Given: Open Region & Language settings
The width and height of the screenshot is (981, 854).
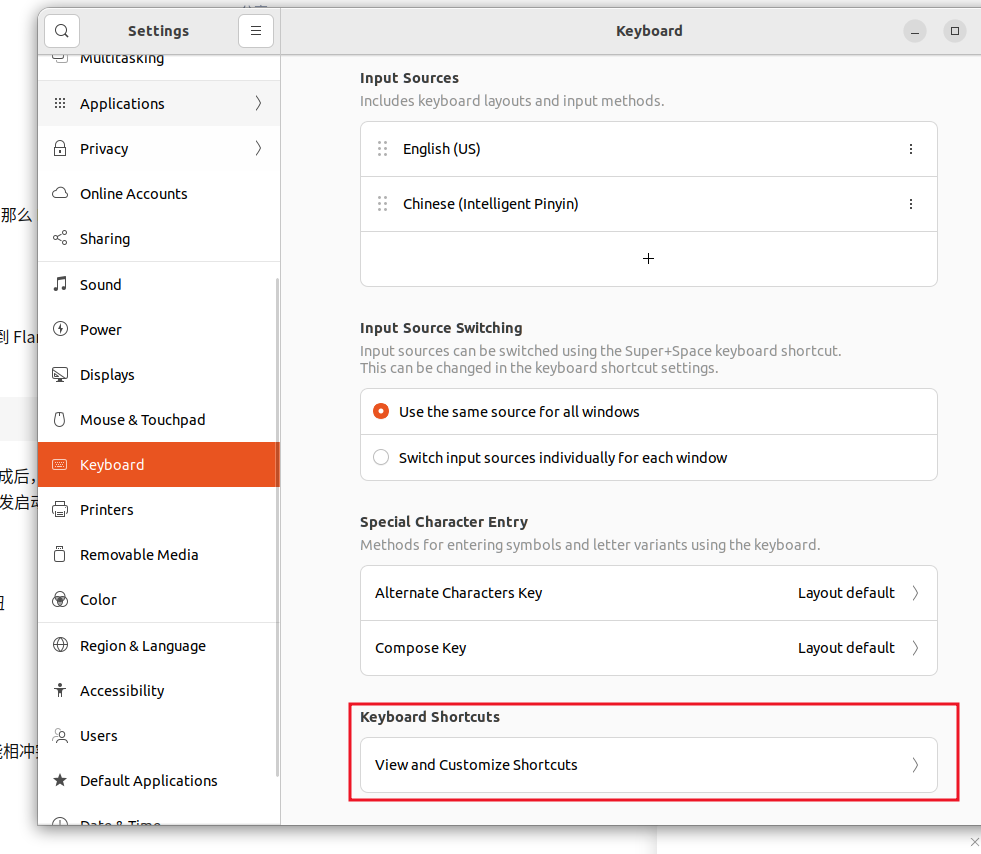Looking at the screenshot, I should click(x=158, y=645).
